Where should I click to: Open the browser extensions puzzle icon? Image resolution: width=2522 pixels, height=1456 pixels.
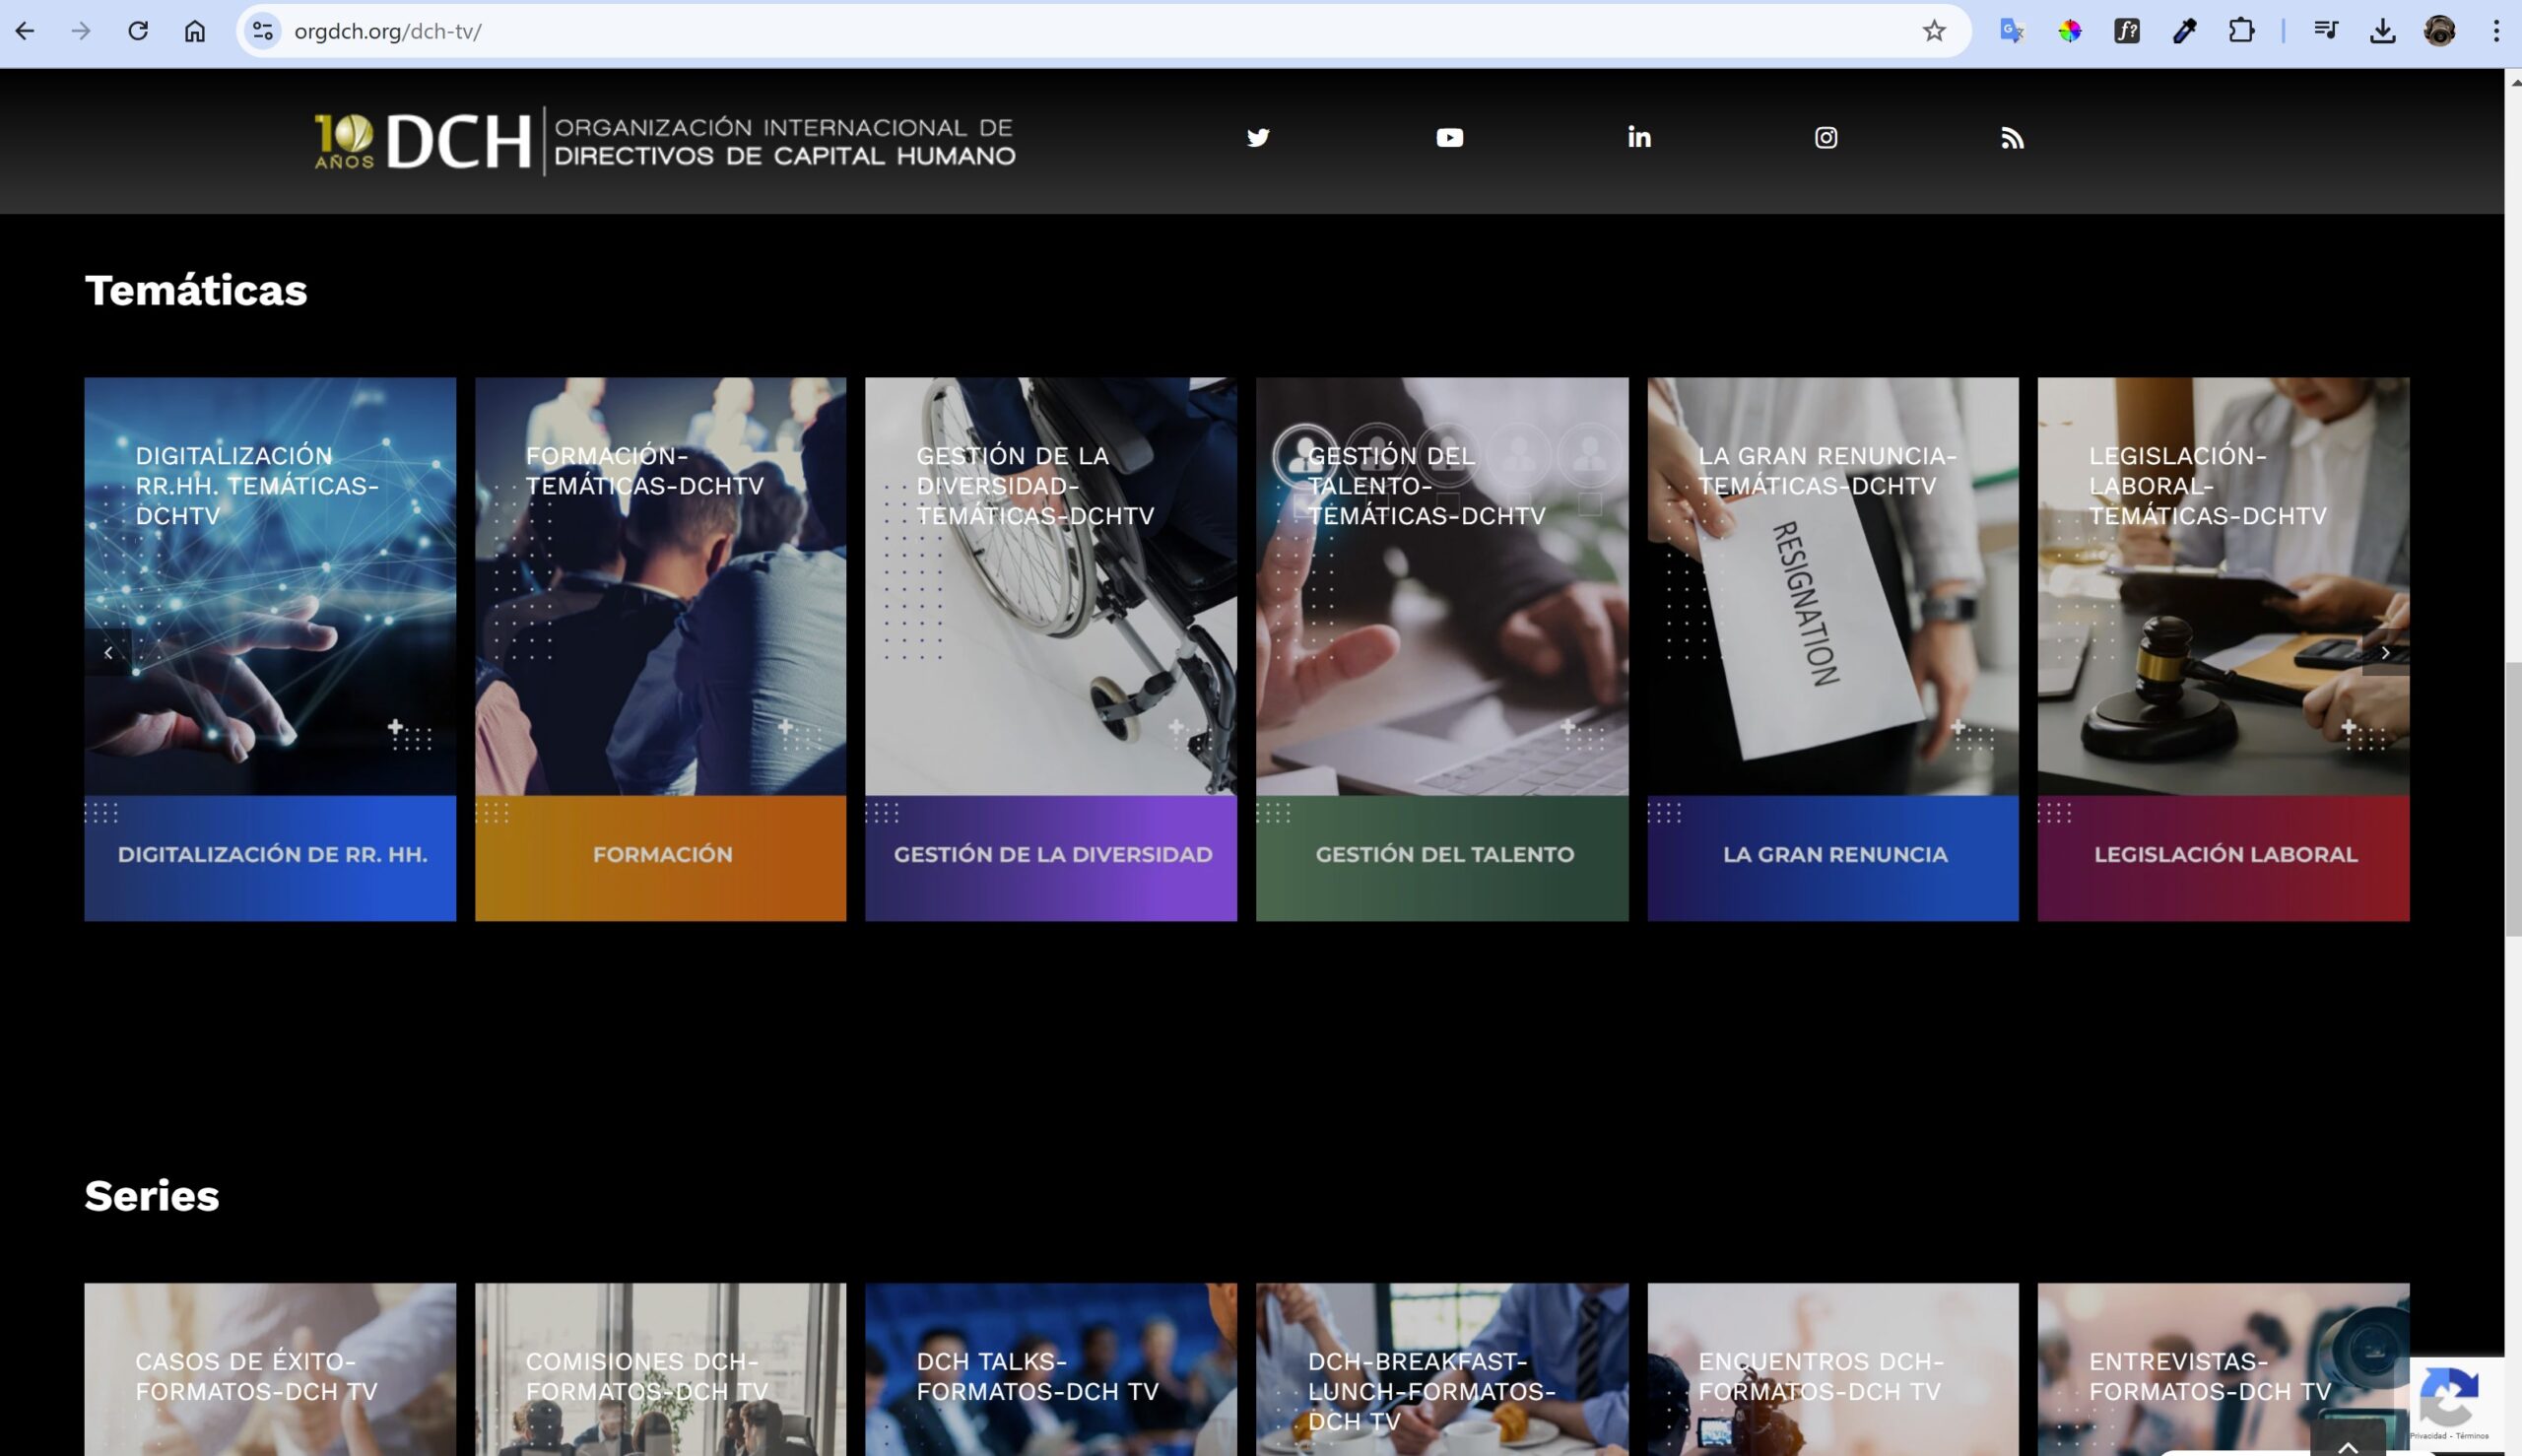click(x=2241, y=31)
